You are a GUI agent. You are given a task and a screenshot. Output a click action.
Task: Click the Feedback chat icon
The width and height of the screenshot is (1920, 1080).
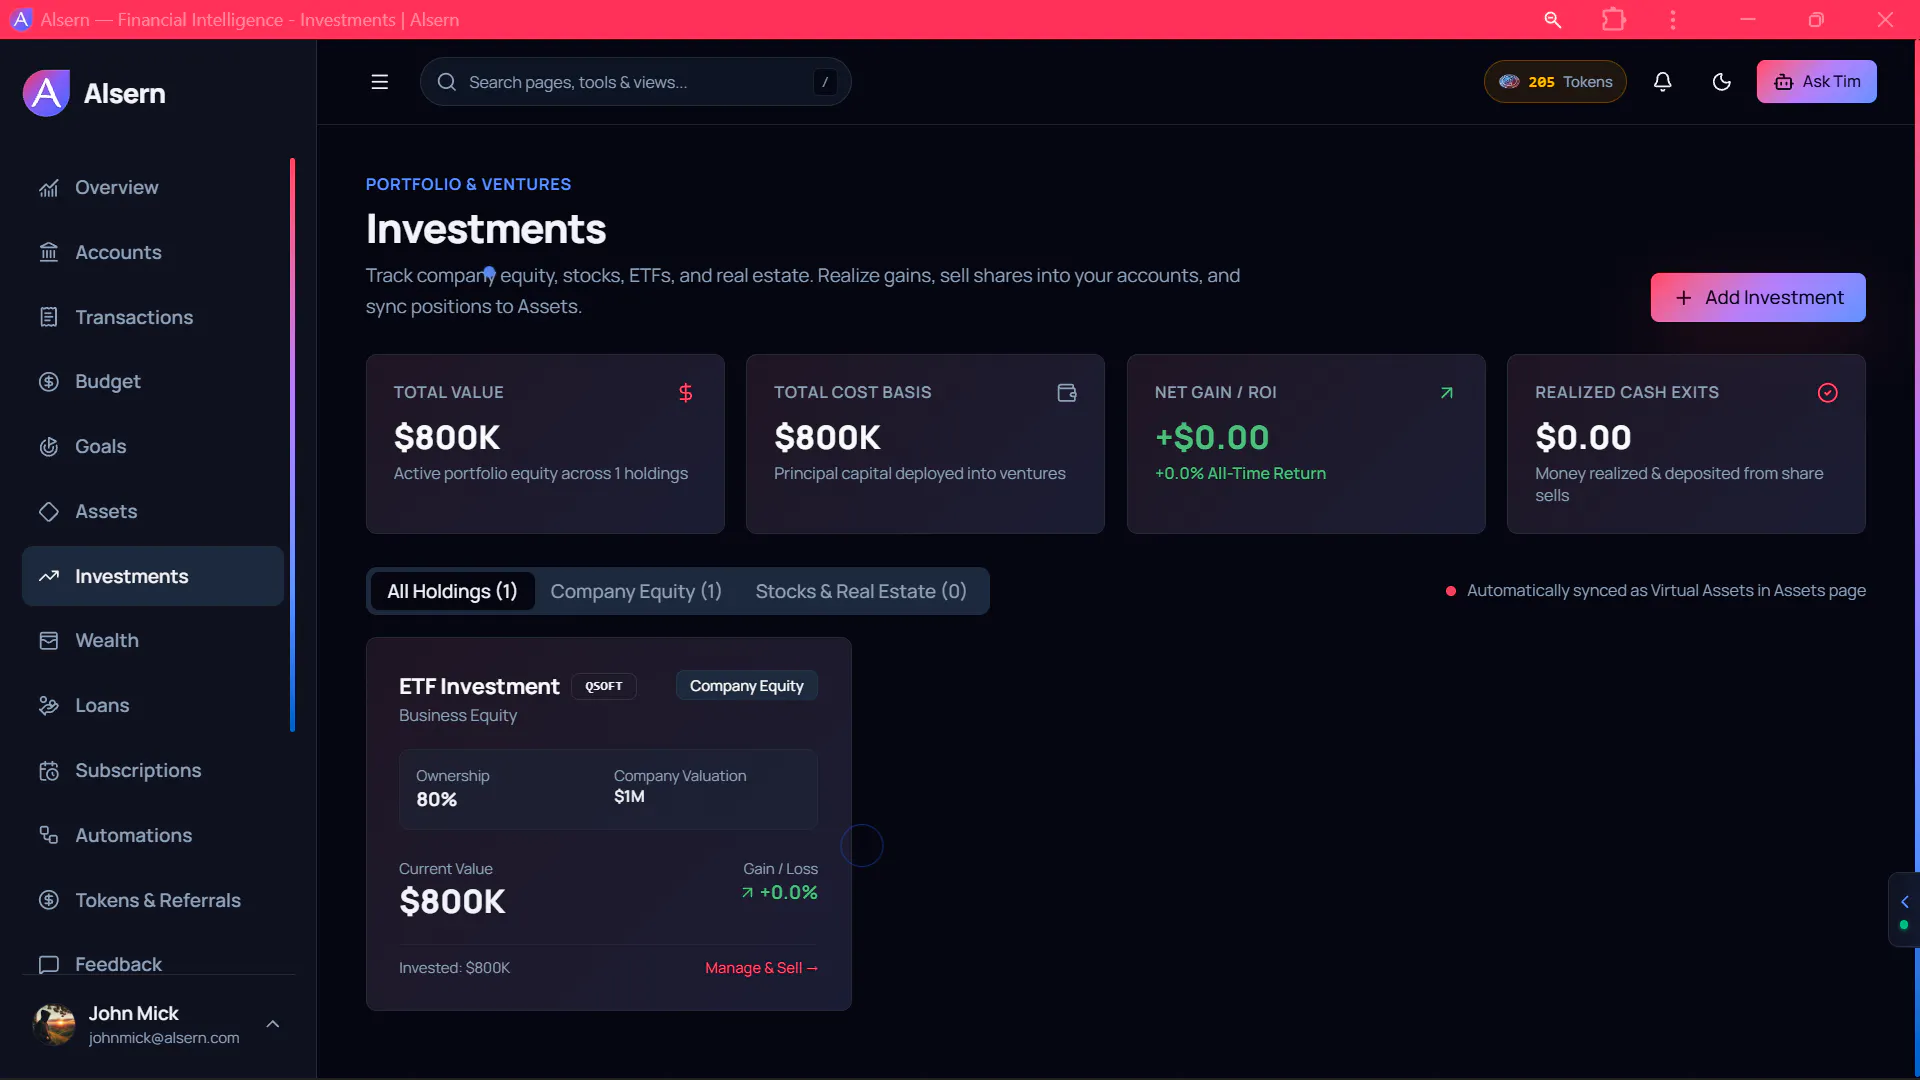coord(49,965)
